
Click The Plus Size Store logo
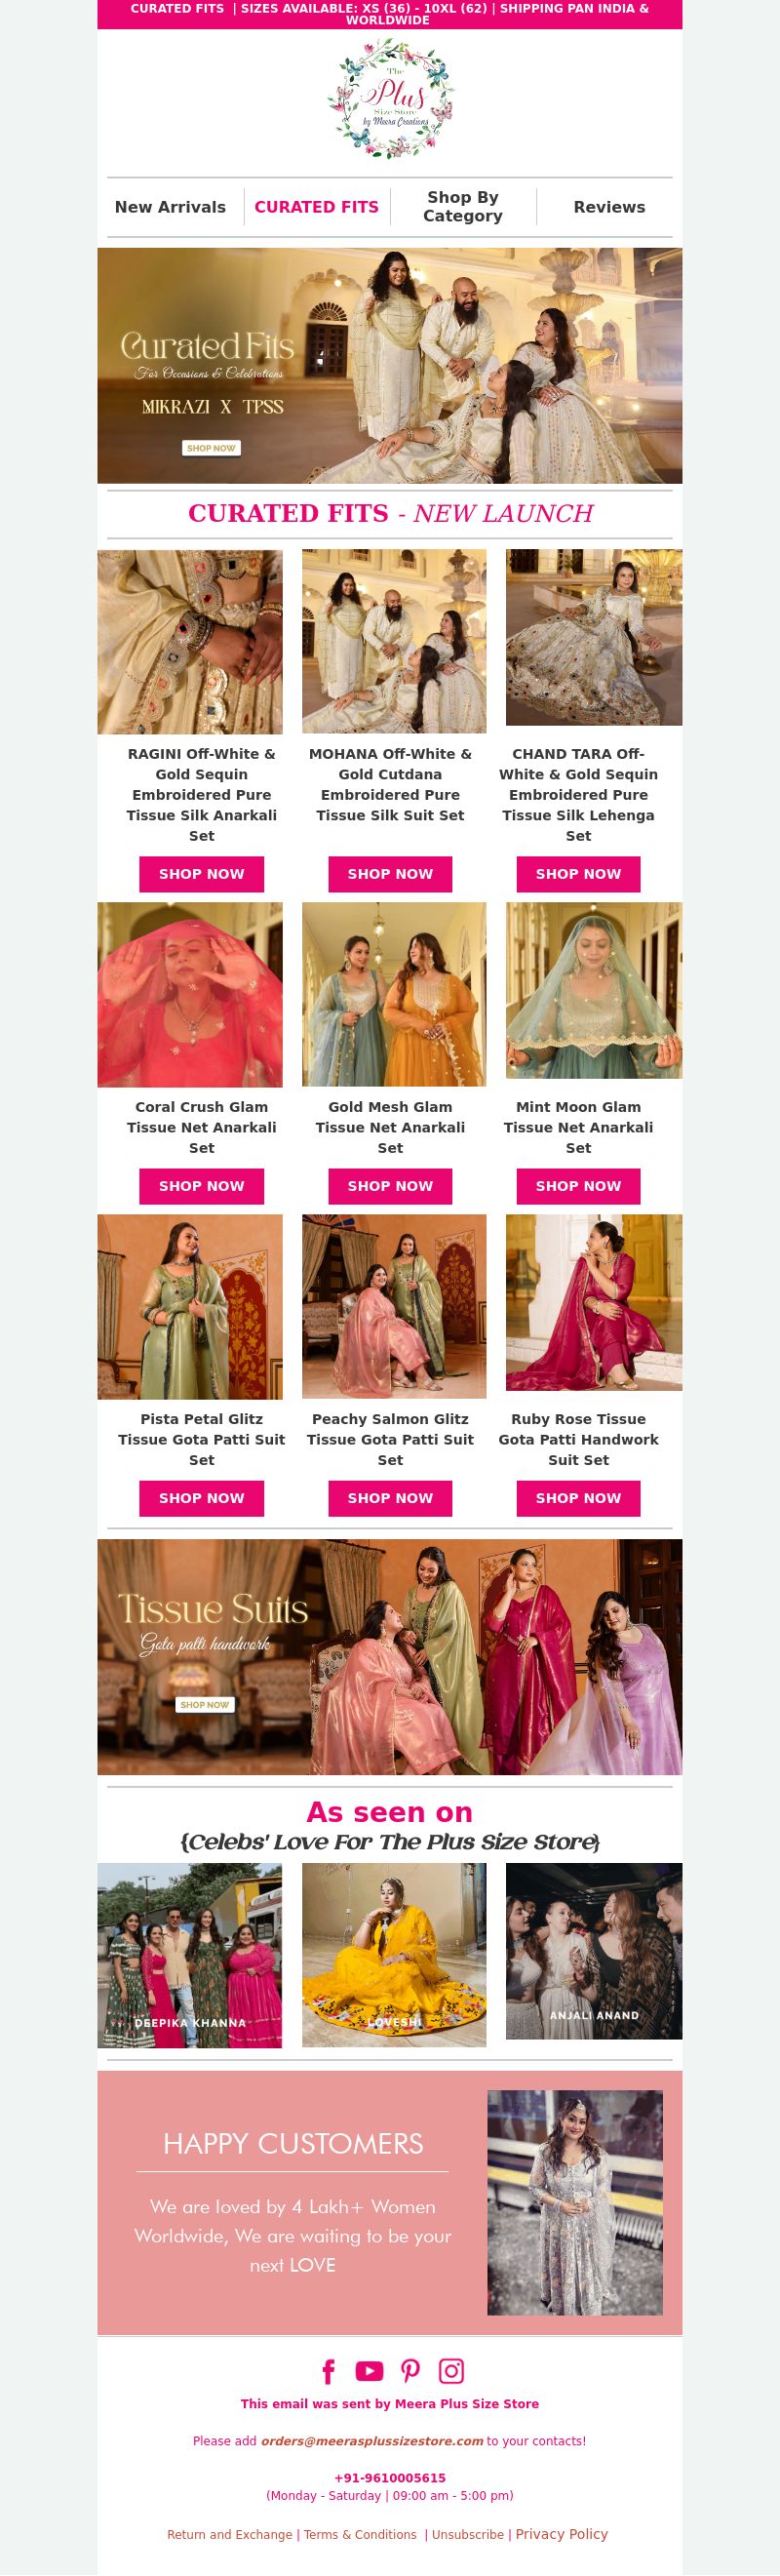point(390,99)
